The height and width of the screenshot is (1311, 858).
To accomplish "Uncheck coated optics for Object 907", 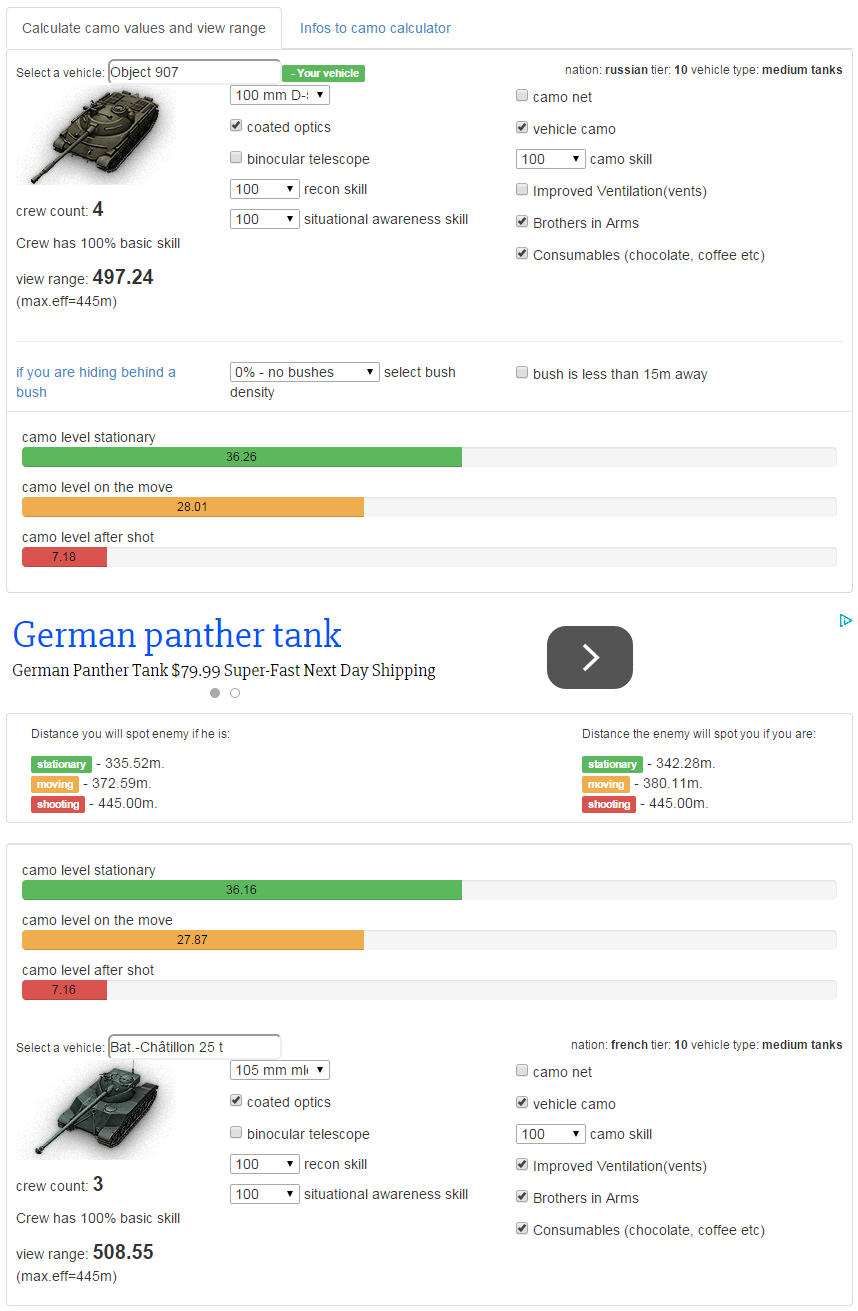I will [x=236, y=126].
